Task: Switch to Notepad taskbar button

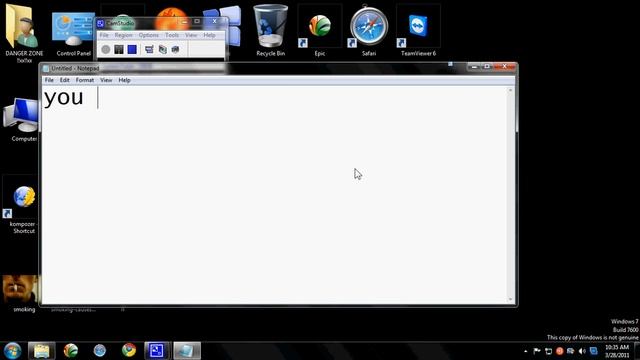Action: pos(187,351)
